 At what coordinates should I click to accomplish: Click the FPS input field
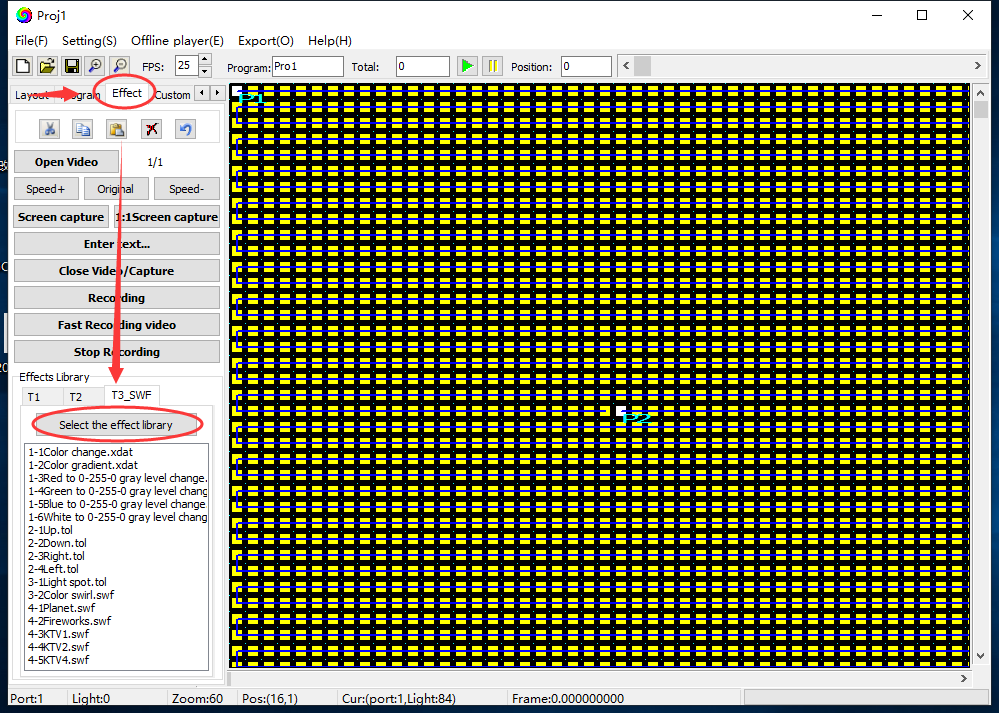click(186, 66)
